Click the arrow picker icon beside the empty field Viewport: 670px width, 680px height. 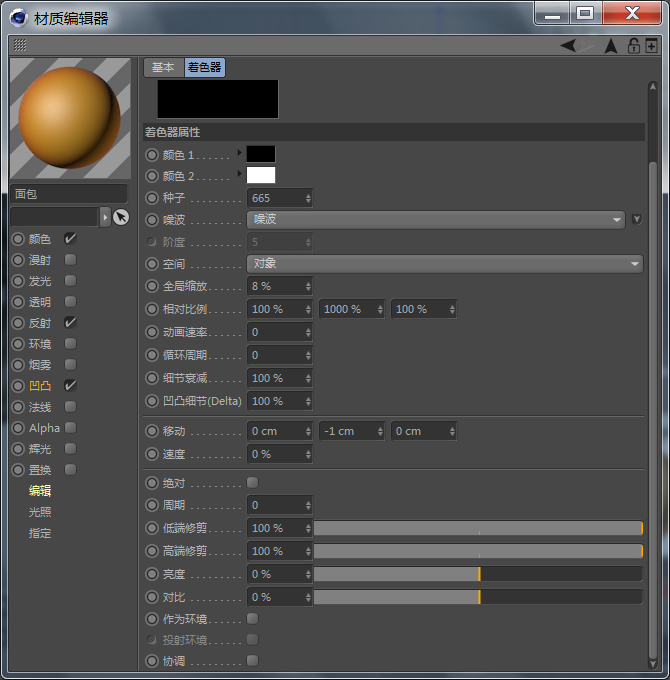pos(121,217)
